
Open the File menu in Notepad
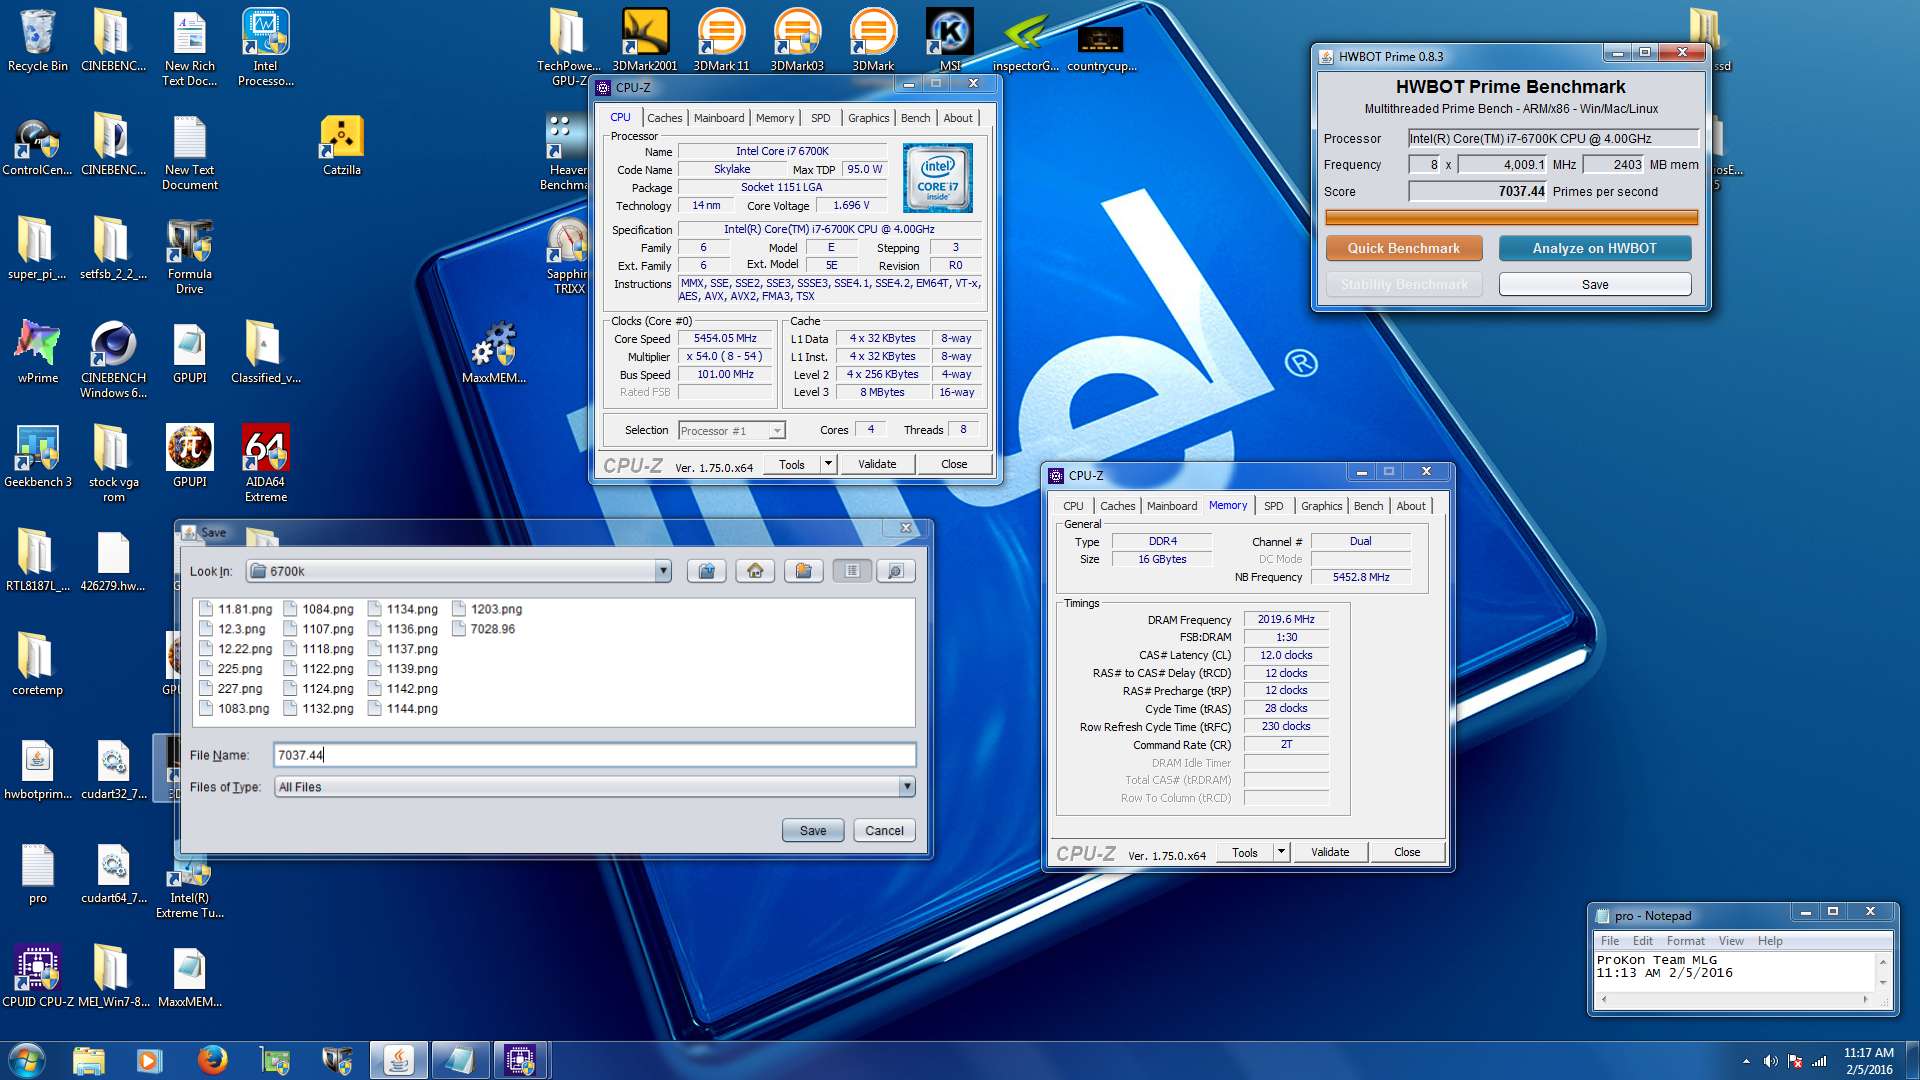pyautogui.click(x=1609, y=941)
